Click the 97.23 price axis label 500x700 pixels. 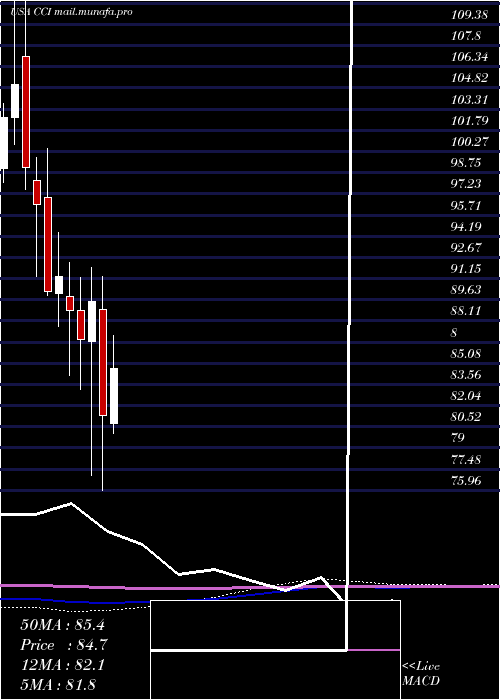[x=466, y=184]
